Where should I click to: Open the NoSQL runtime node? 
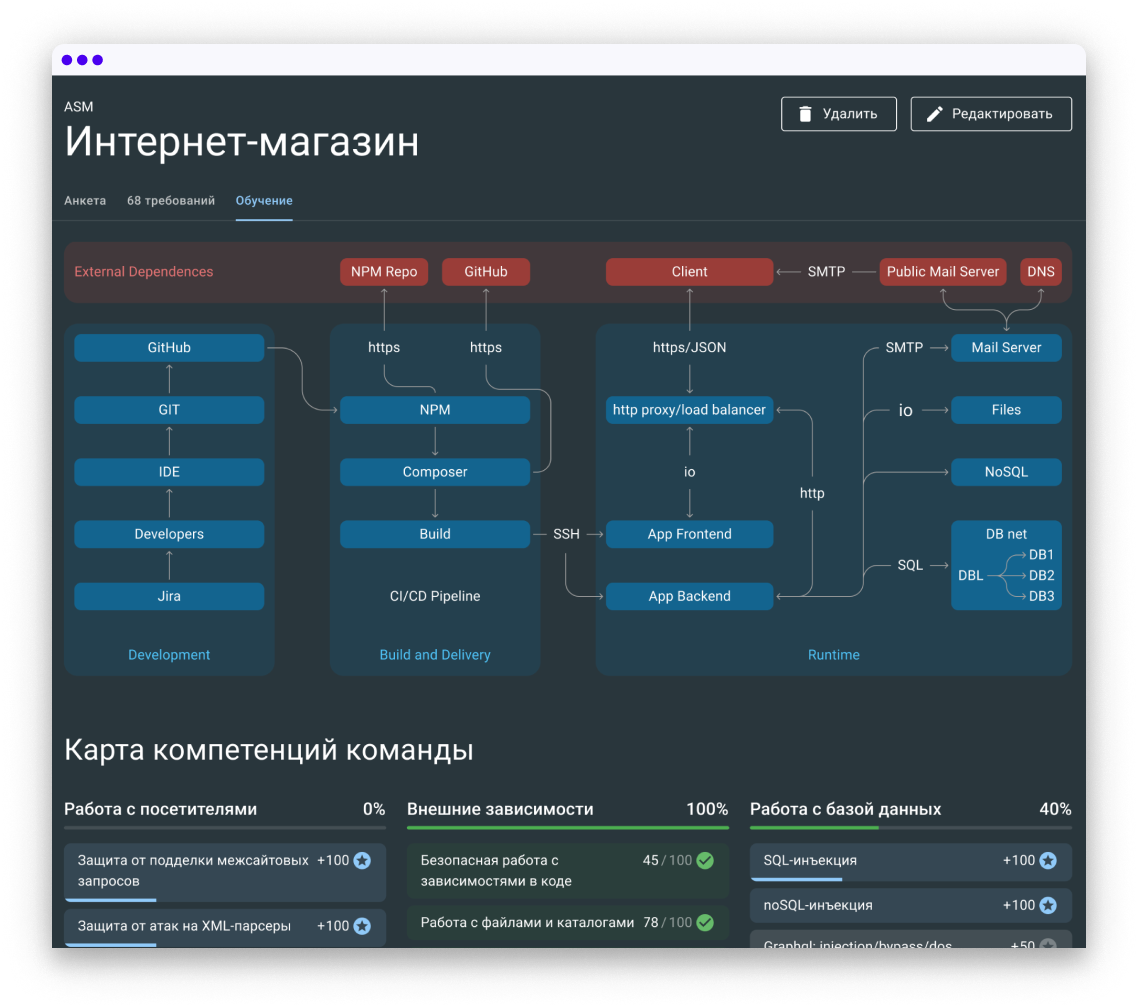(1006, 472)
